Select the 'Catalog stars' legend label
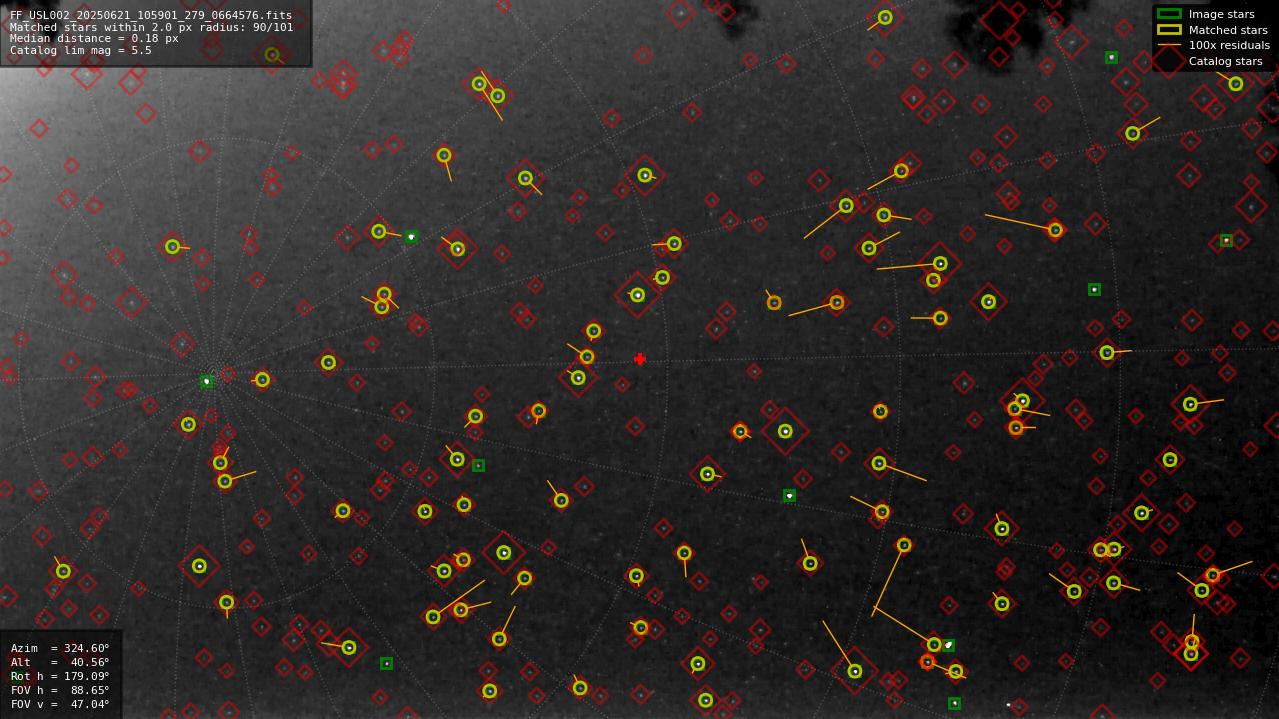Image resolution: width=1279 pixels, height=719 pixels. click(1225, 61)
